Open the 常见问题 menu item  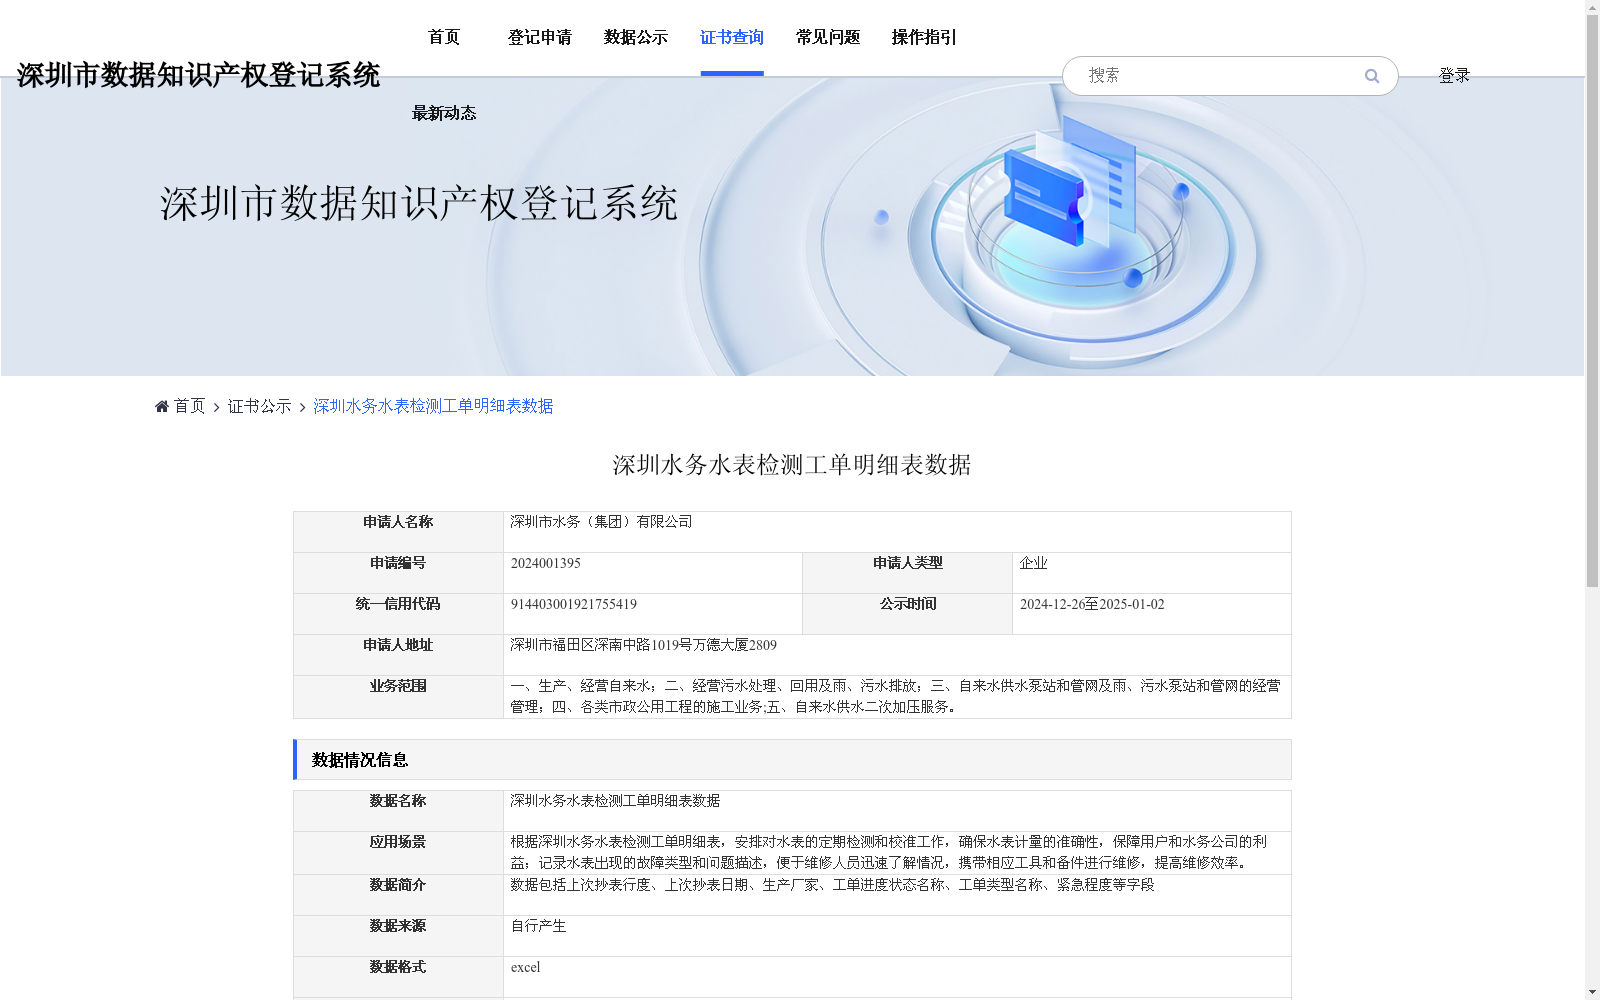pyautogui.click(x=828, y=37)
